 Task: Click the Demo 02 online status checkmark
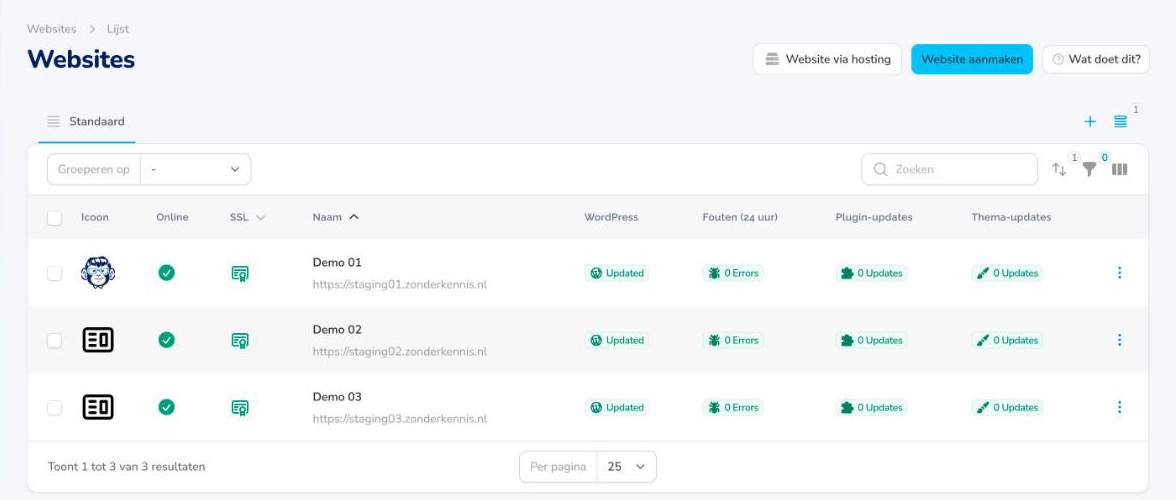click(x=166, y=340)
